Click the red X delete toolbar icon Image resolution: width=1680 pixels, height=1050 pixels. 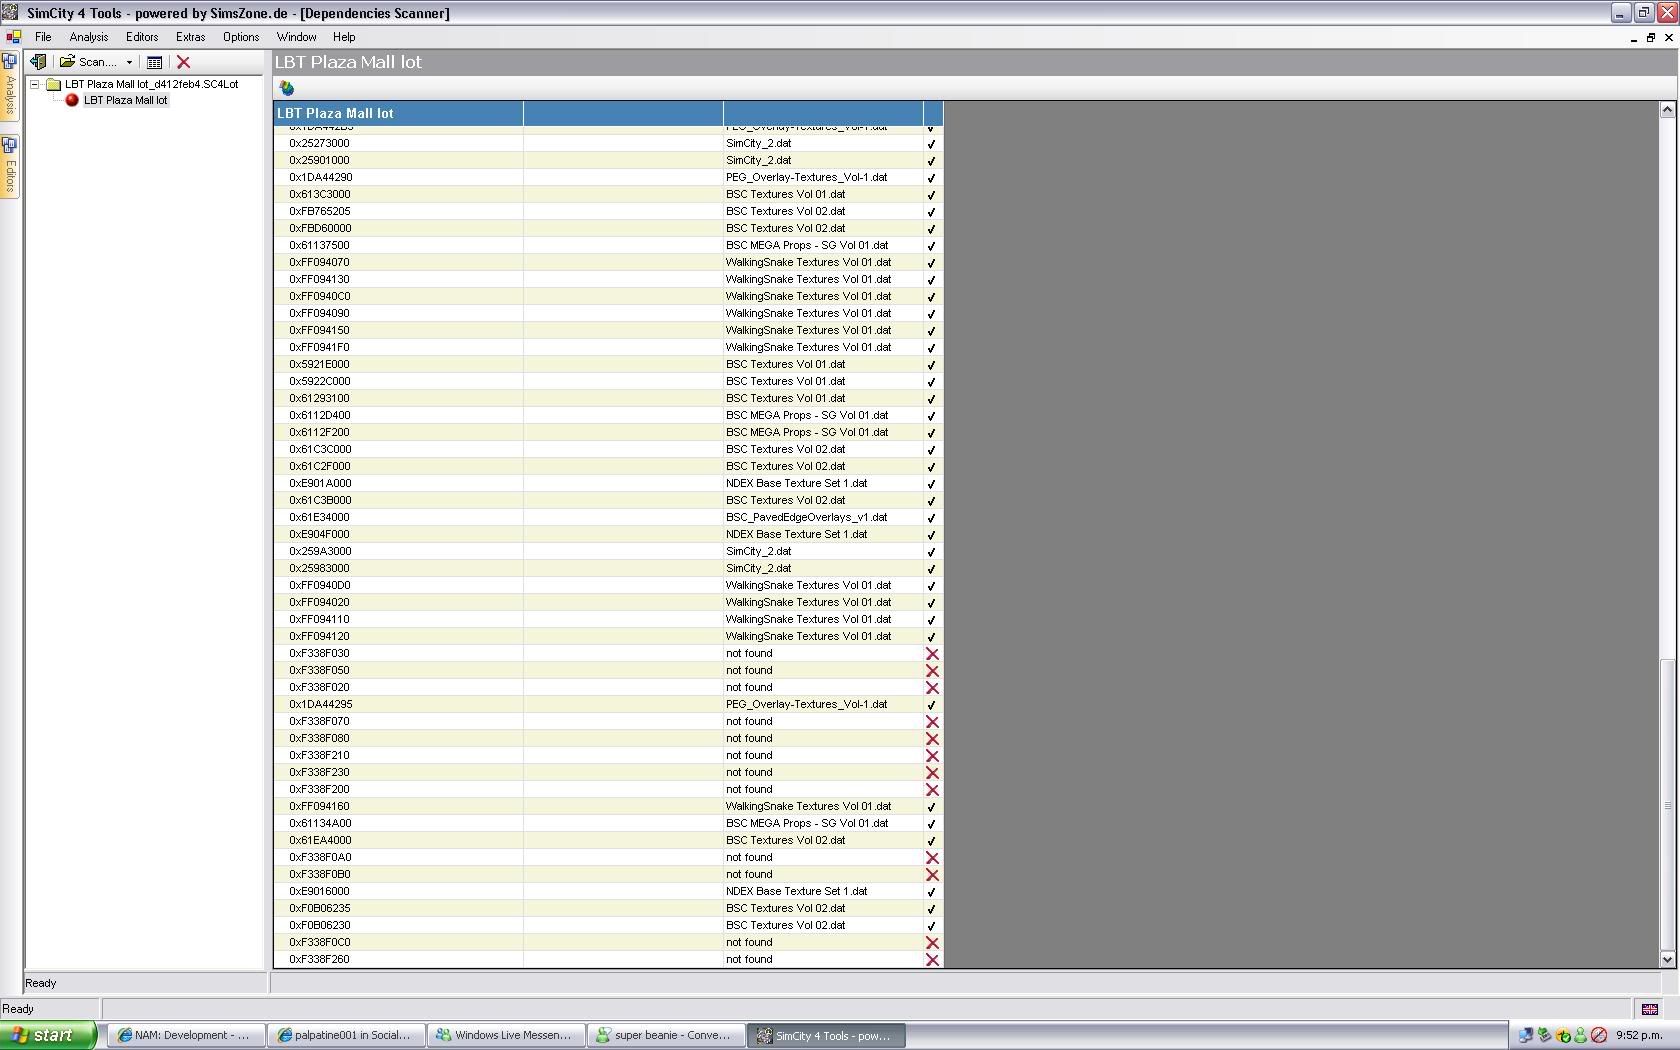pyautogui.click(x=184, y=62)
